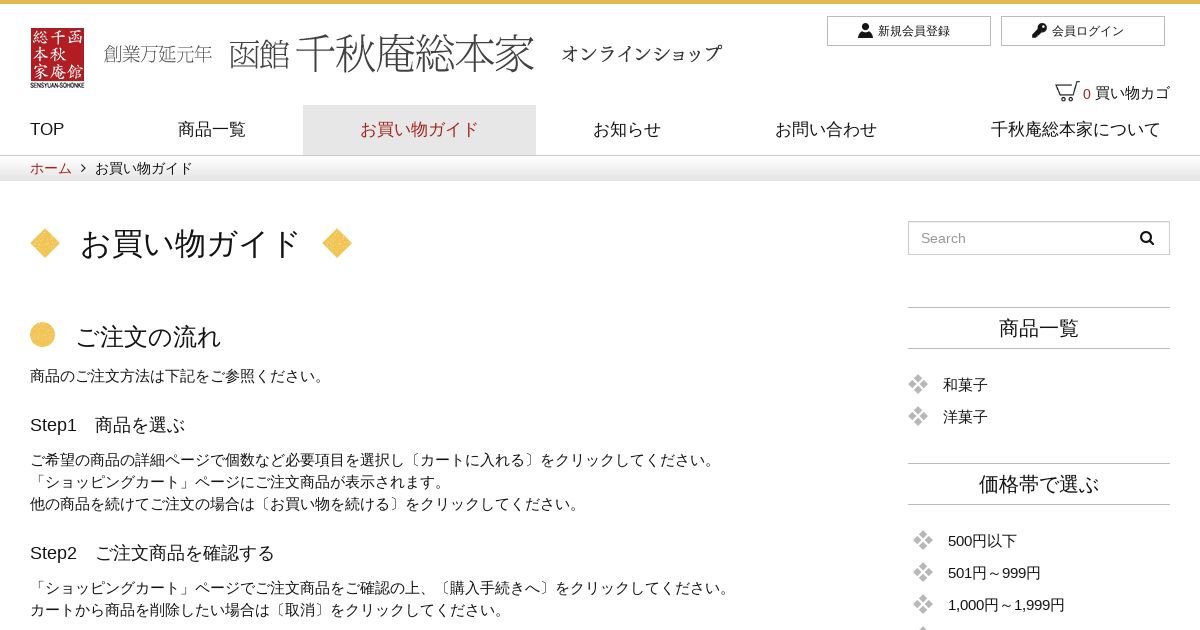
Task: Open お知らせ menu item
Action: click(627, 130)
